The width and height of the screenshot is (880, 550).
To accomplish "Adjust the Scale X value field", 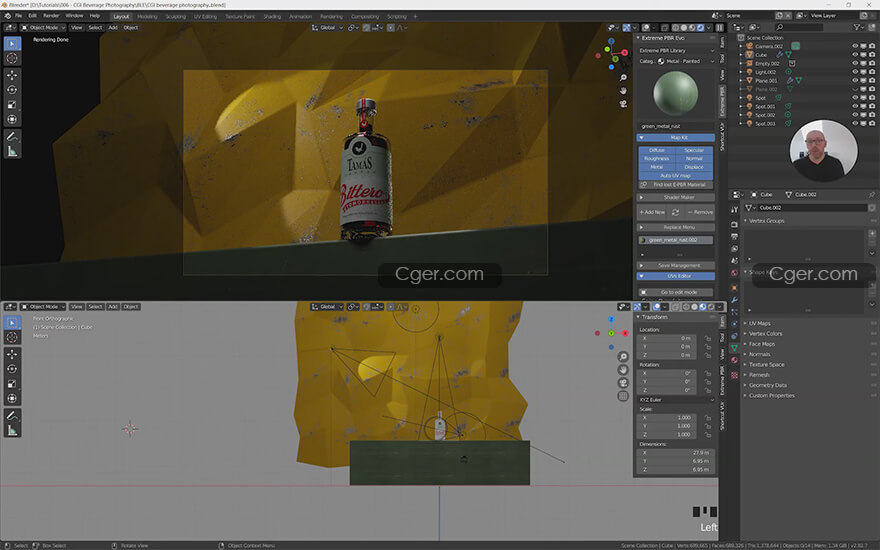I will (667, 418).
